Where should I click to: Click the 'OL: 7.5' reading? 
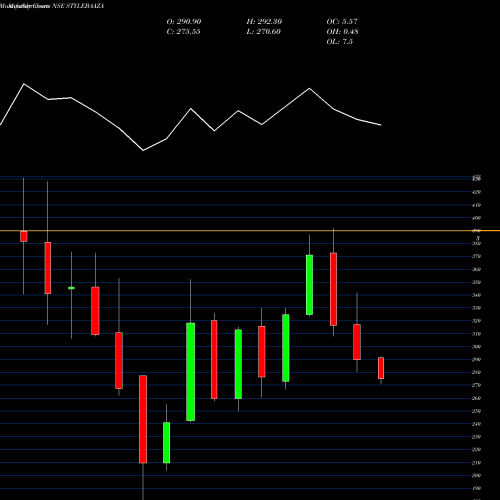click(339, 42)
